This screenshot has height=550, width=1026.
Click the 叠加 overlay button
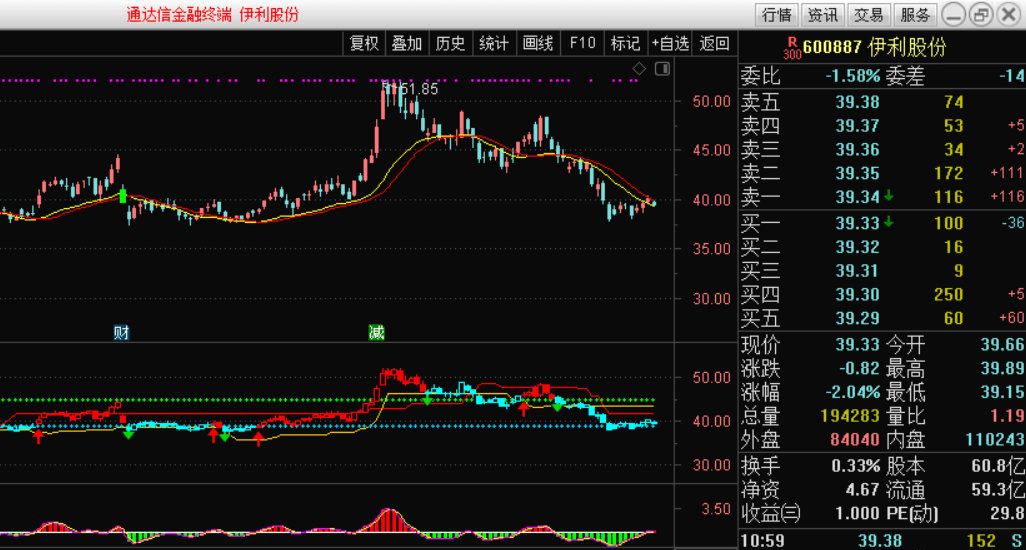[x=406, y=43]
